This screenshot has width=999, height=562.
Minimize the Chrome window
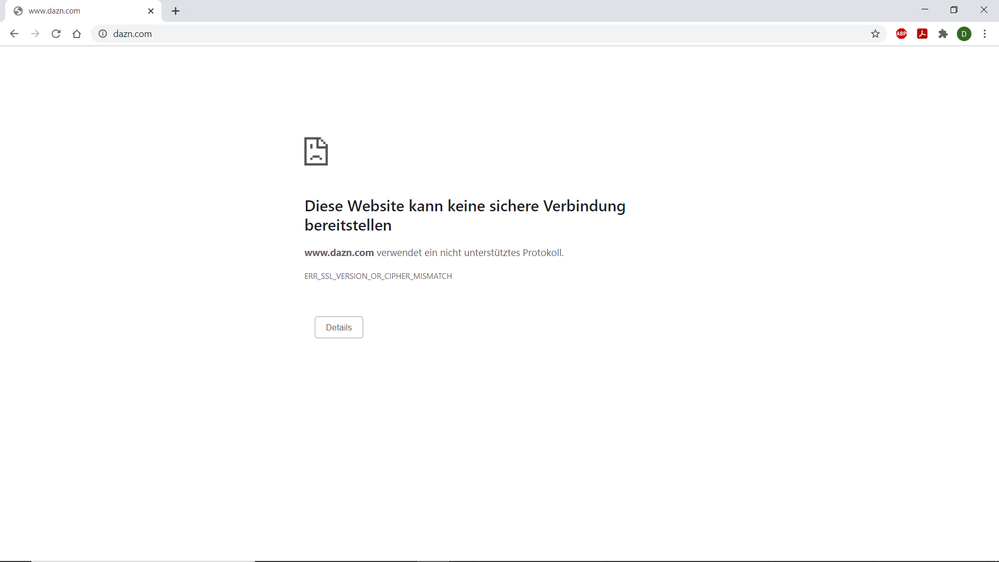point(924,10)
